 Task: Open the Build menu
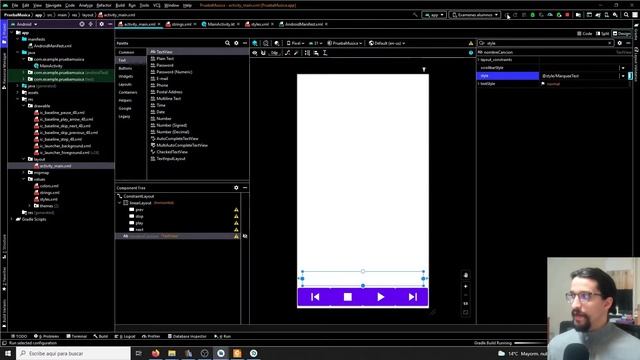coord(120,5)
